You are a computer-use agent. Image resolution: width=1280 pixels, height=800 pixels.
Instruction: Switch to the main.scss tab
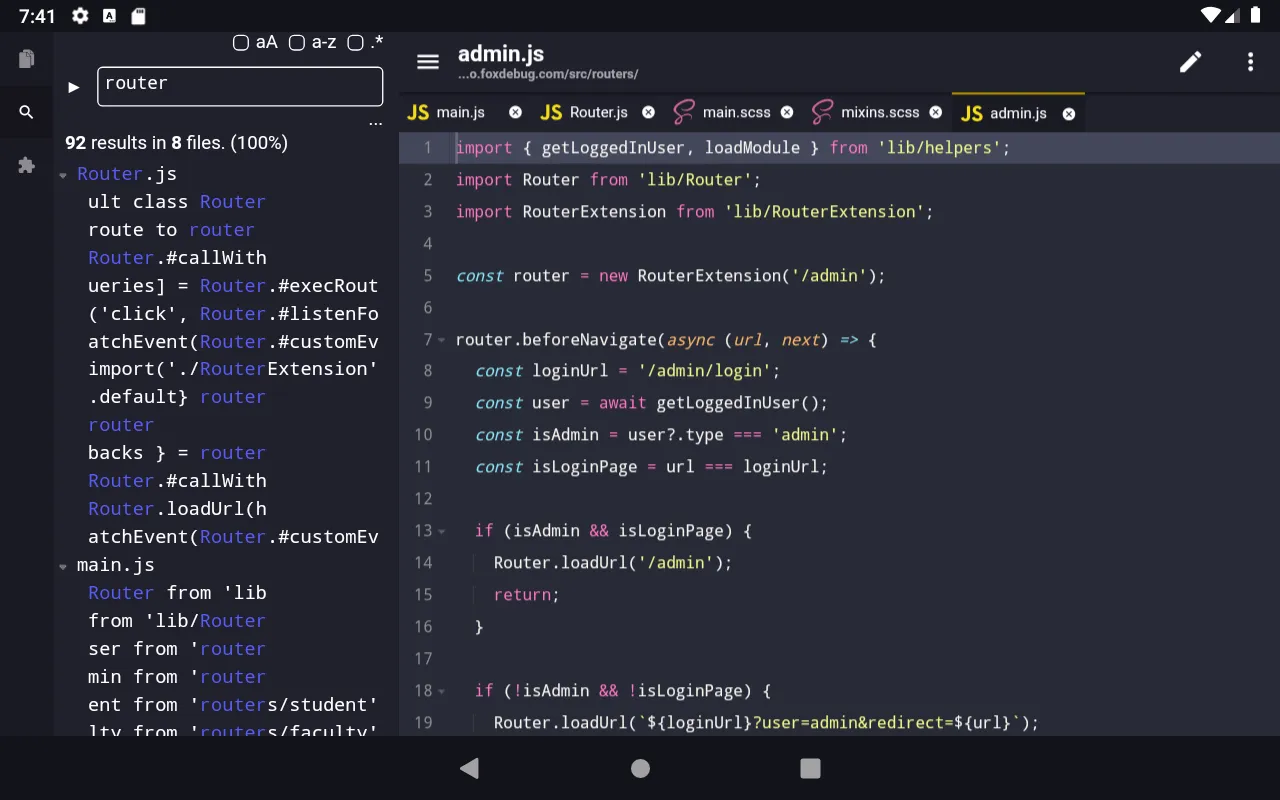(737, 113)
